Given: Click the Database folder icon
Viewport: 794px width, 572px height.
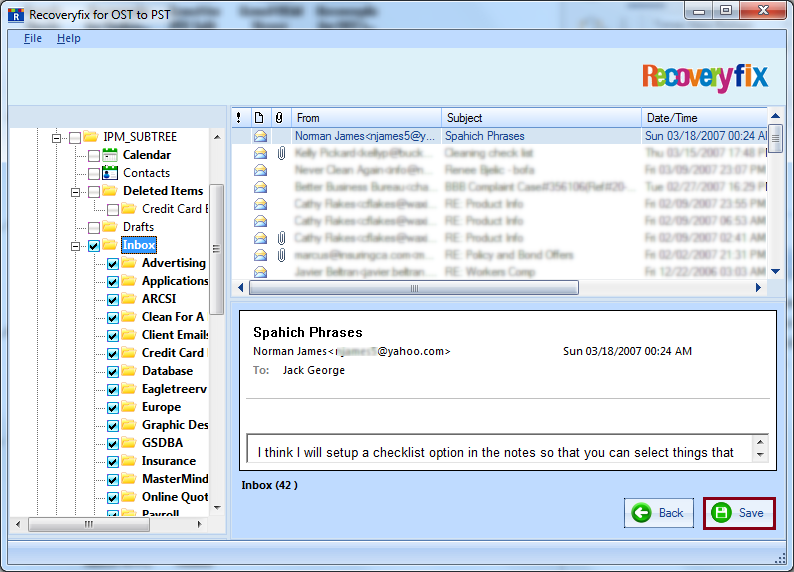Looking at the screenshot, I should (129, 371).
